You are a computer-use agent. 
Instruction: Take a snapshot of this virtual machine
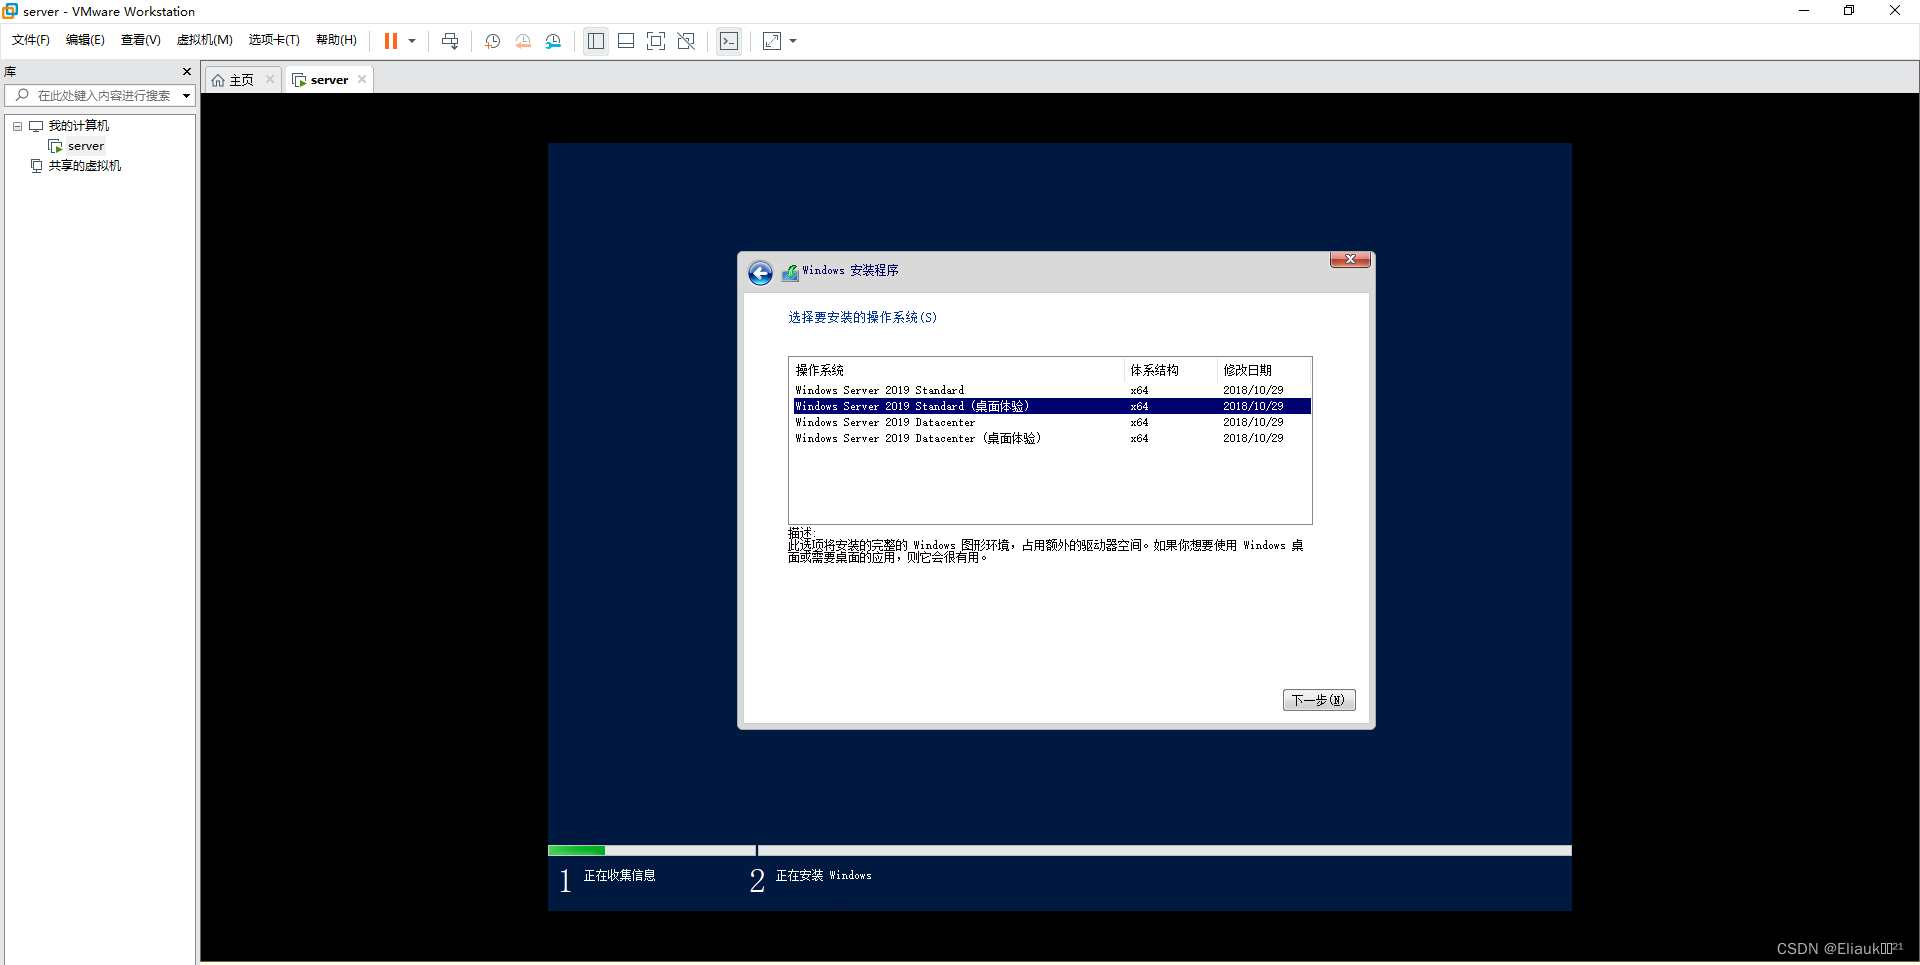pos(493,41)
